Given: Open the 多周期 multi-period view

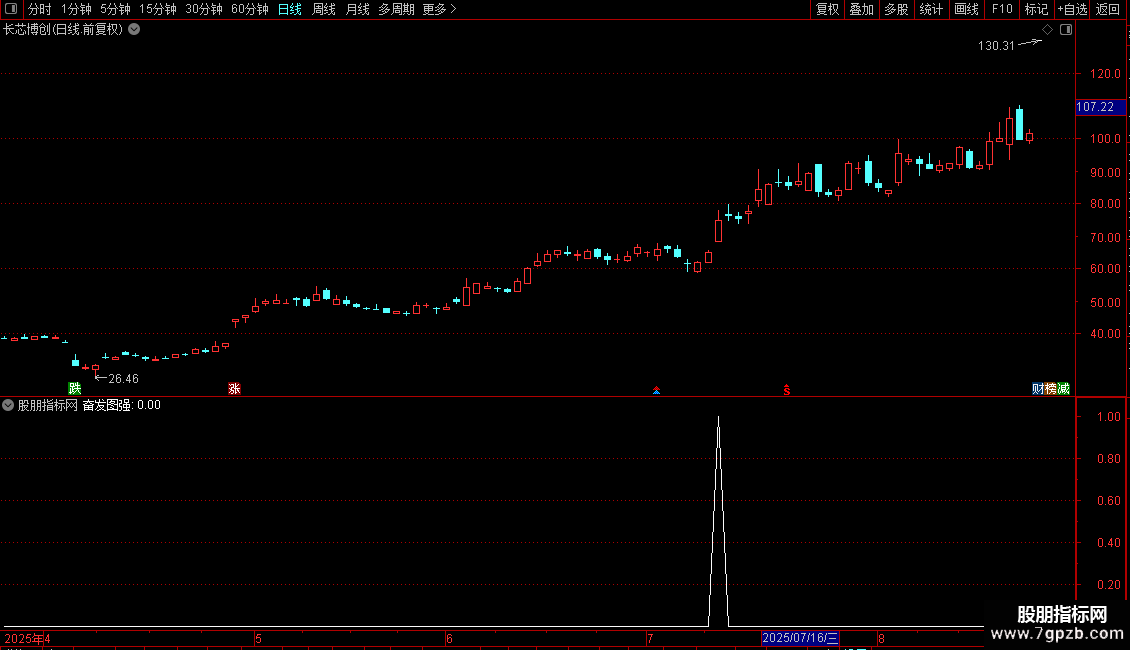Looking at the screenshot, I should click(396, 9).
